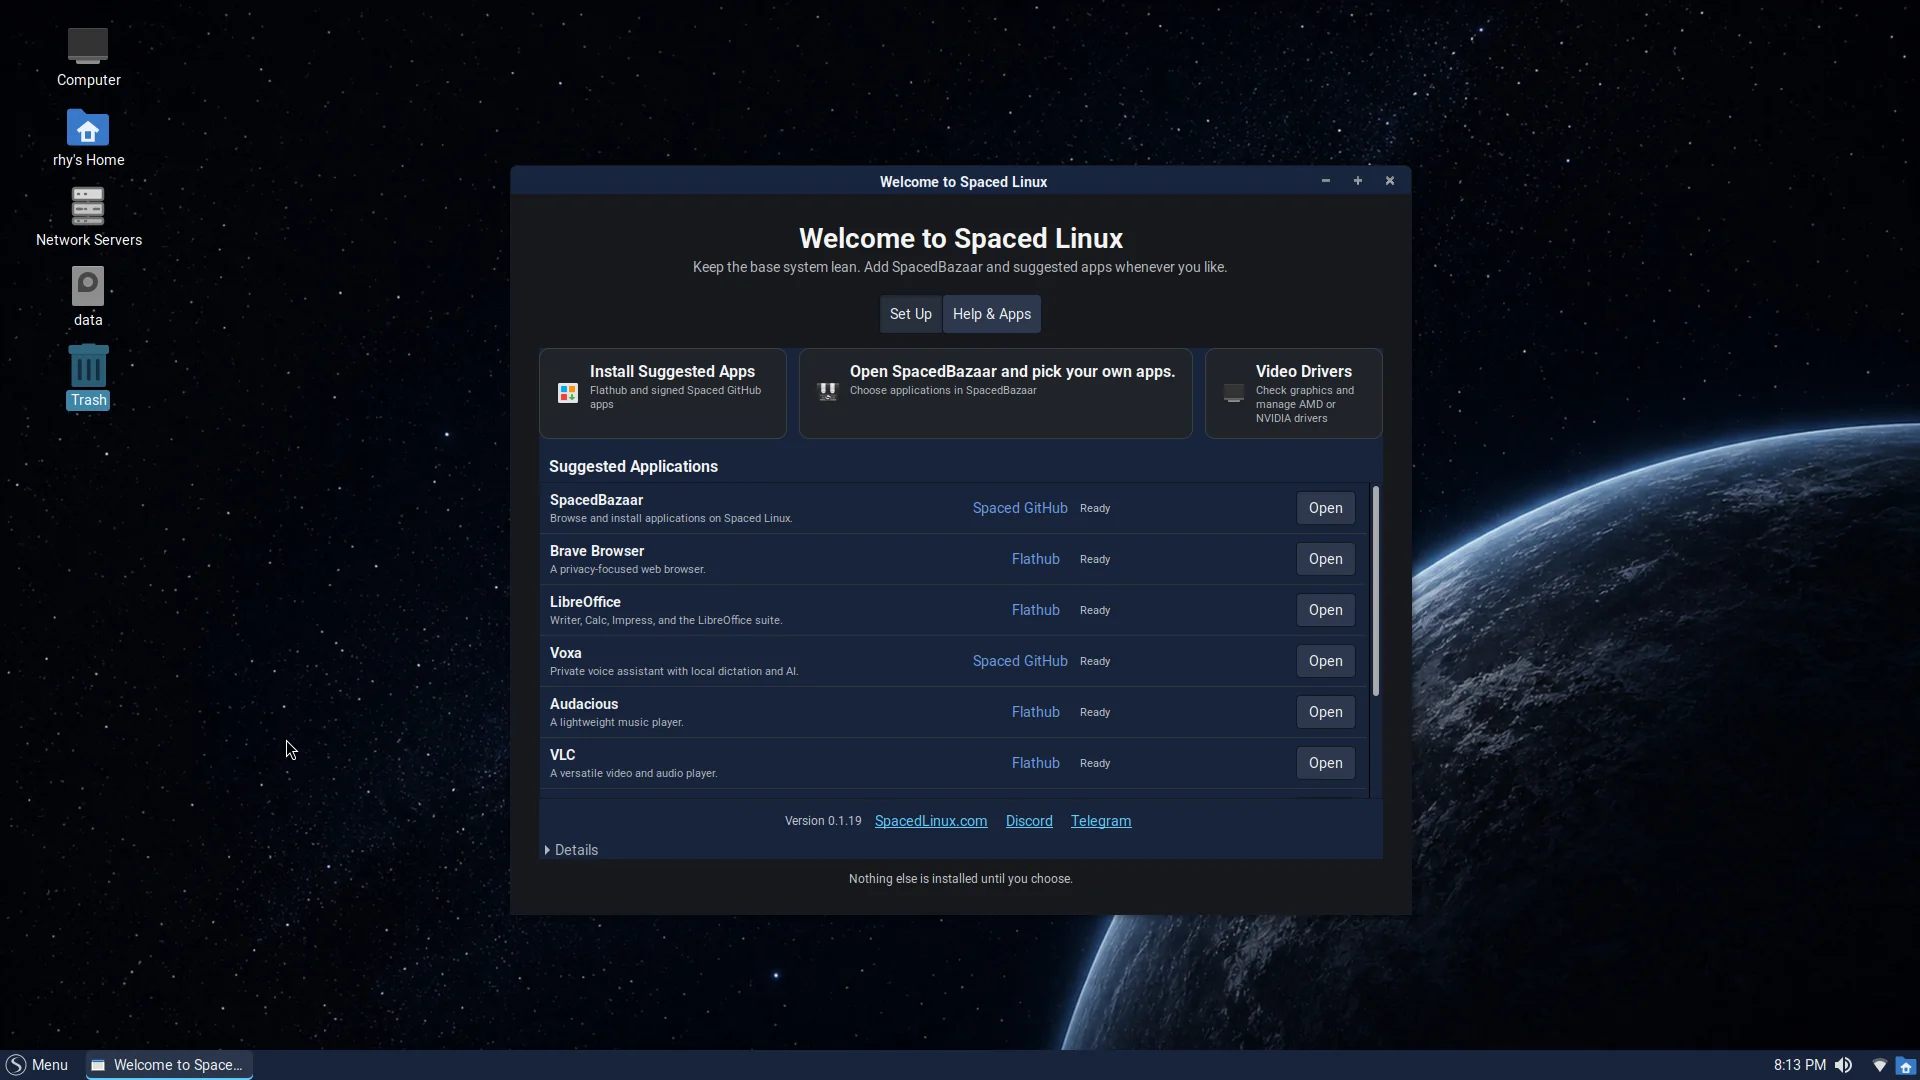Click Welcome to Space... taskbar window entry
This screenshot has height=1080, width=1920.
point(169,1065)
